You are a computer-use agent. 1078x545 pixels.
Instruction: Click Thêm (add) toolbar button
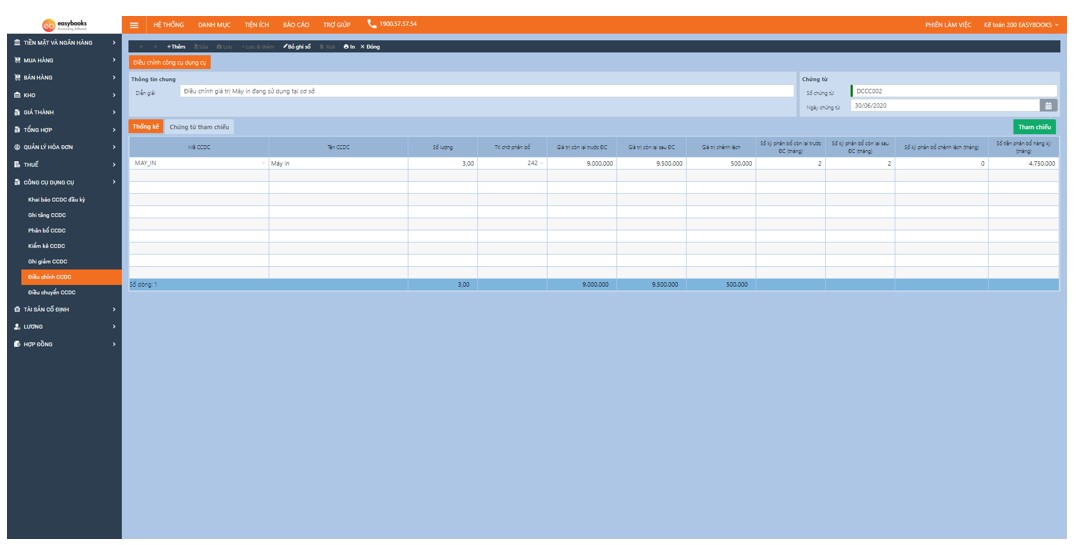(176, 47)
